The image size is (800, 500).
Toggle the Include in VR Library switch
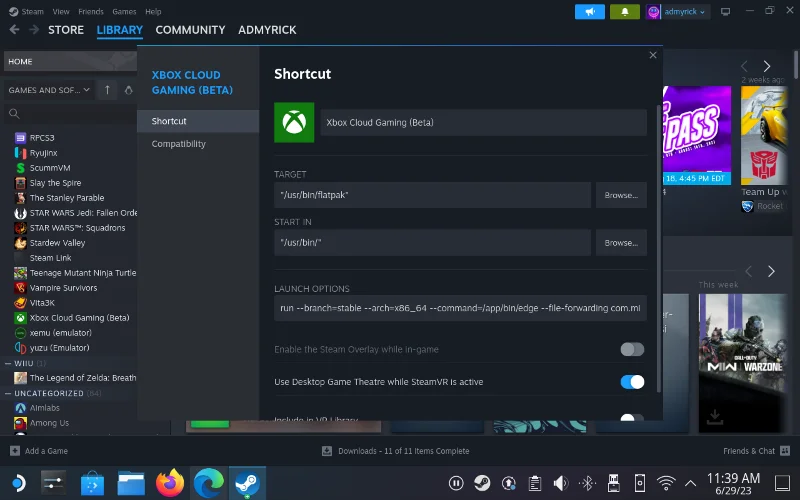click(632, 417)
